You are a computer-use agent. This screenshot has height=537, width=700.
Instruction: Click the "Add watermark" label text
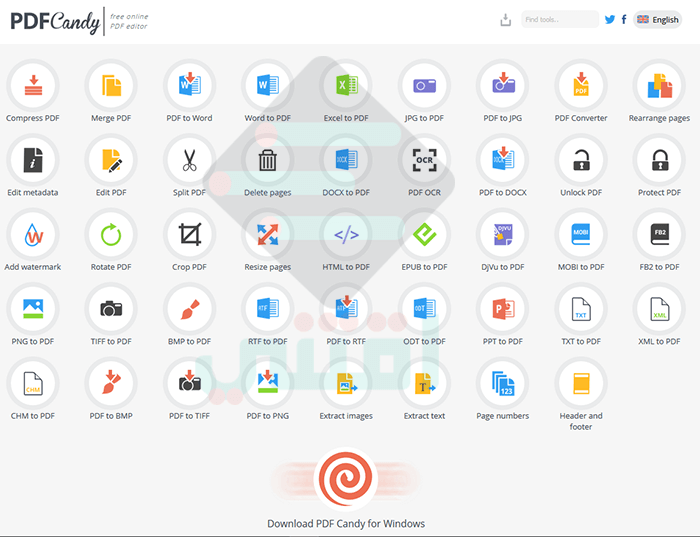(x=33, y=267)
